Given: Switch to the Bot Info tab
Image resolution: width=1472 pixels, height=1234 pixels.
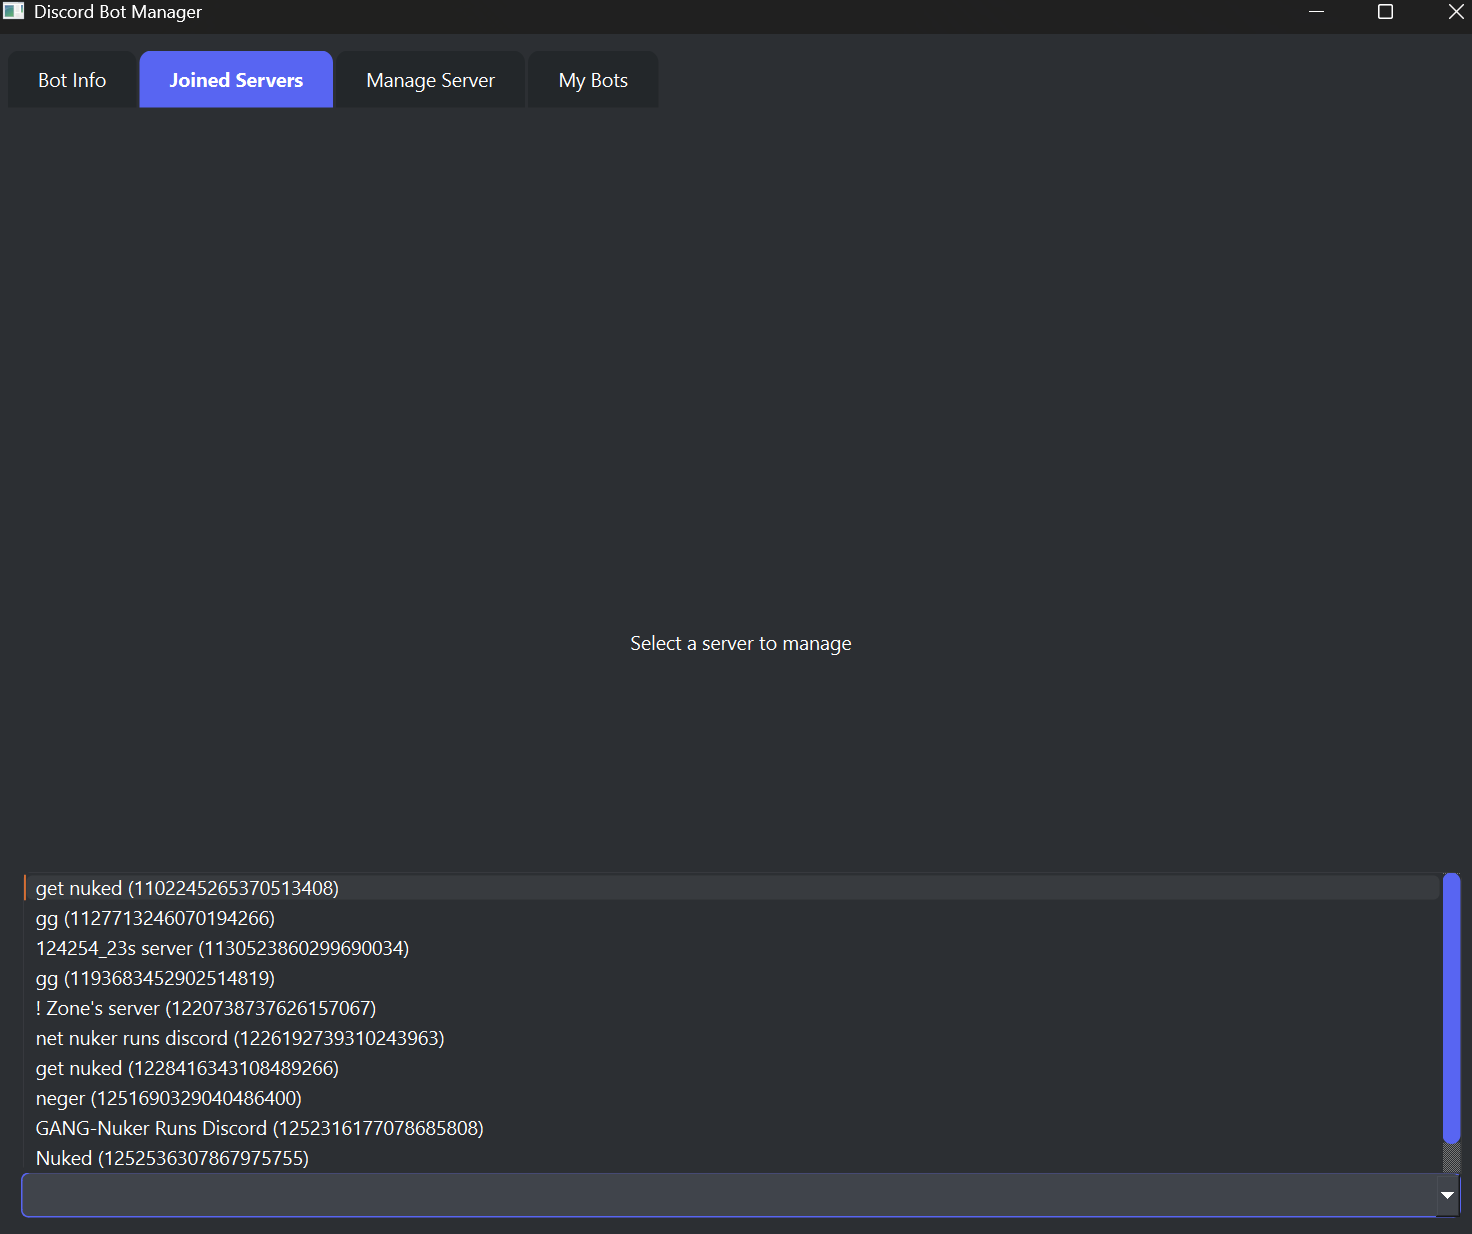Looking at the screenshot, I should pyautogui.click(x=71, y=79).
